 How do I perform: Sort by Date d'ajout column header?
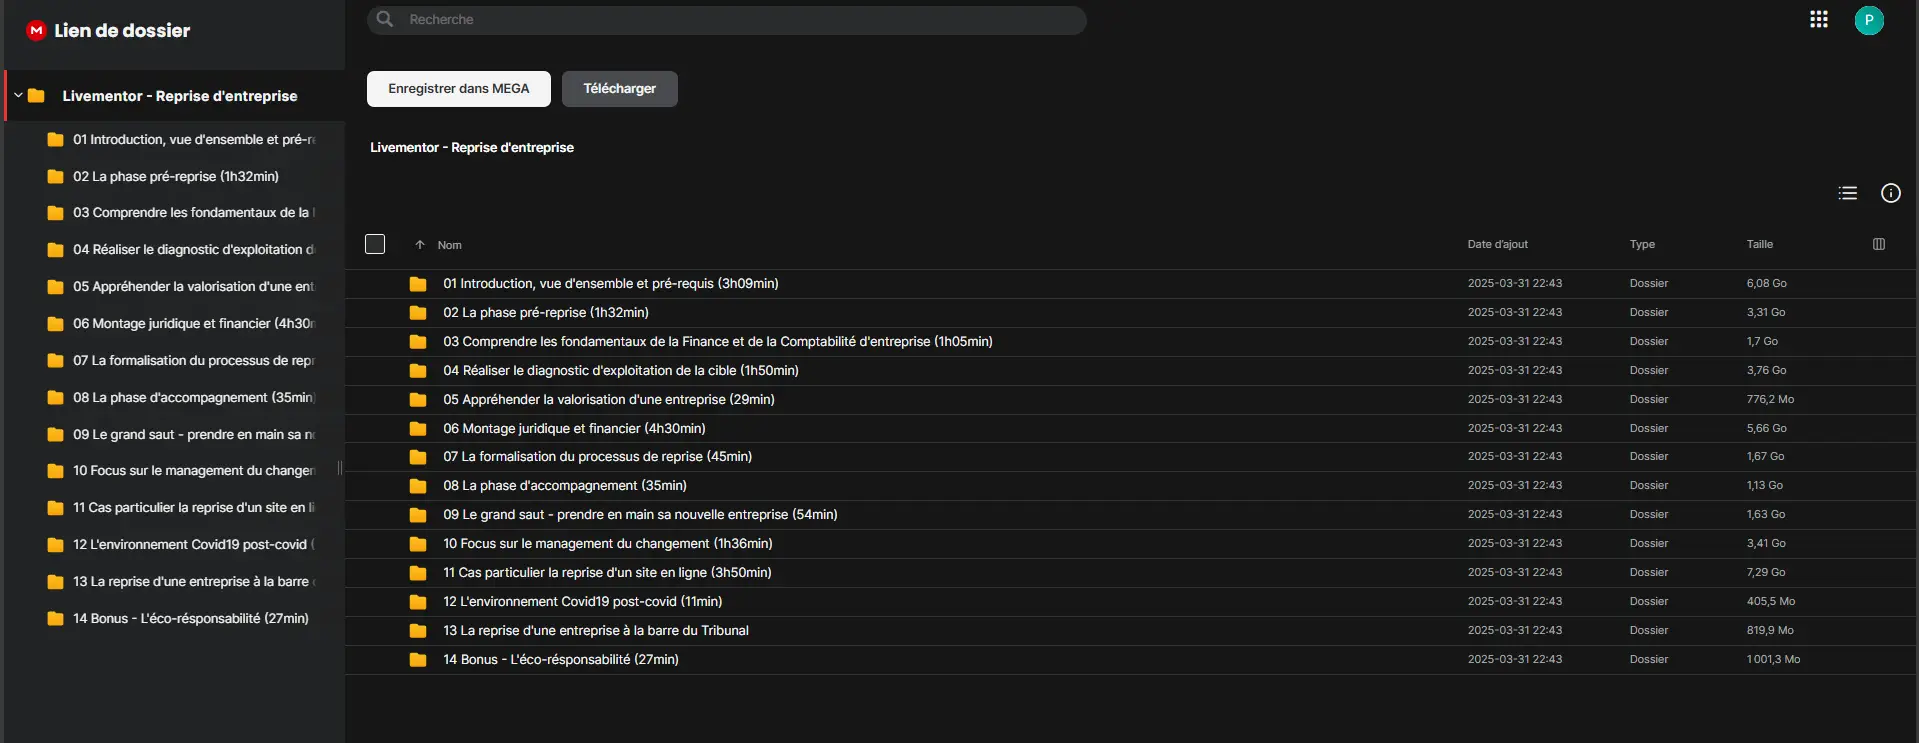tap(1497, 244)
